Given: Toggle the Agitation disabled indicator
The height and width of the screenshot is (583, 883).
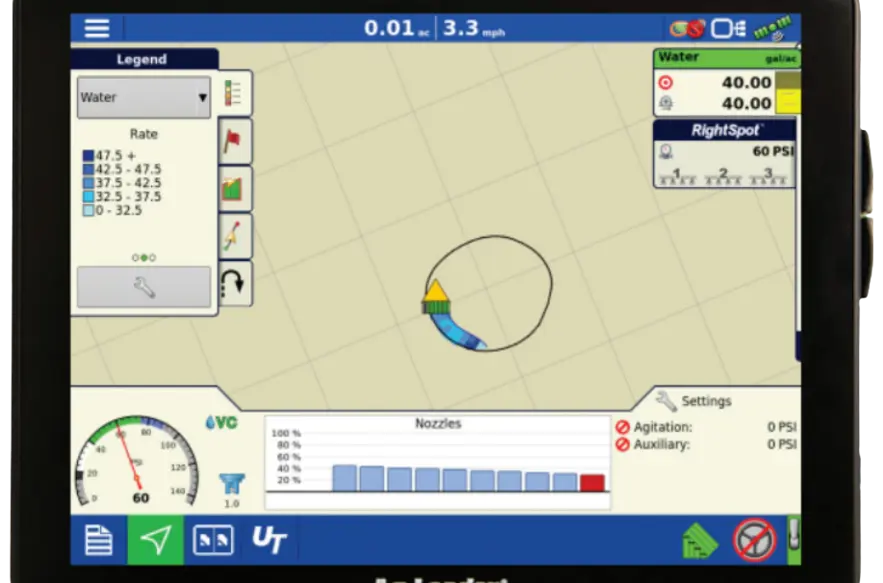Looking at the screenshot, I should (623, 427).
